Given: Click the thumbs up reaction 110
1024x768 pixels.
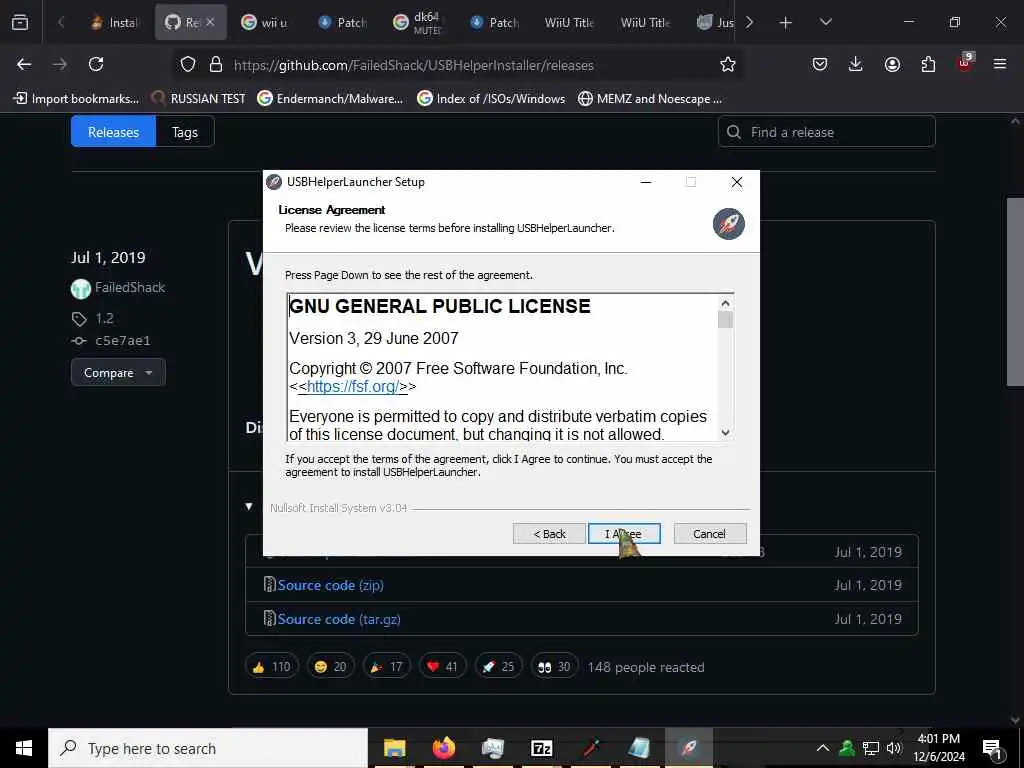Looking at the screenshot, I should (272, 667).
